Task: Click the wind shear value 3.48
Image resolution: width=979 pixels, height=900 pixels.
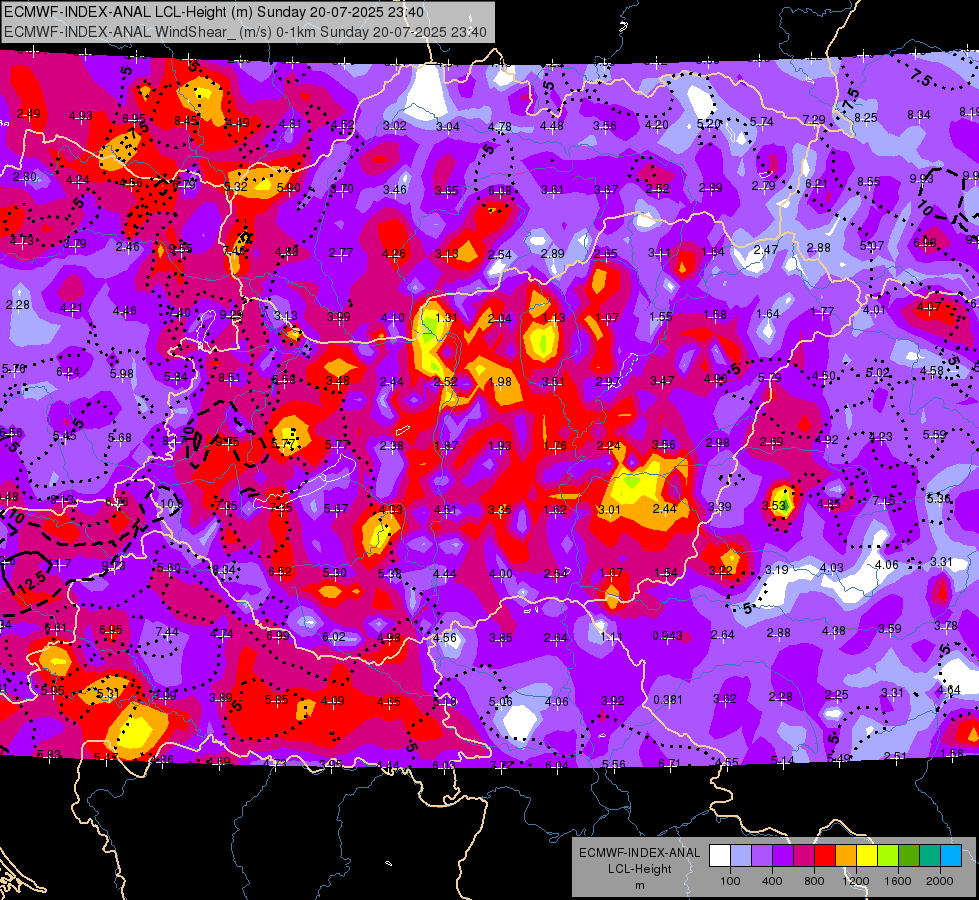Action: point(338,380)
